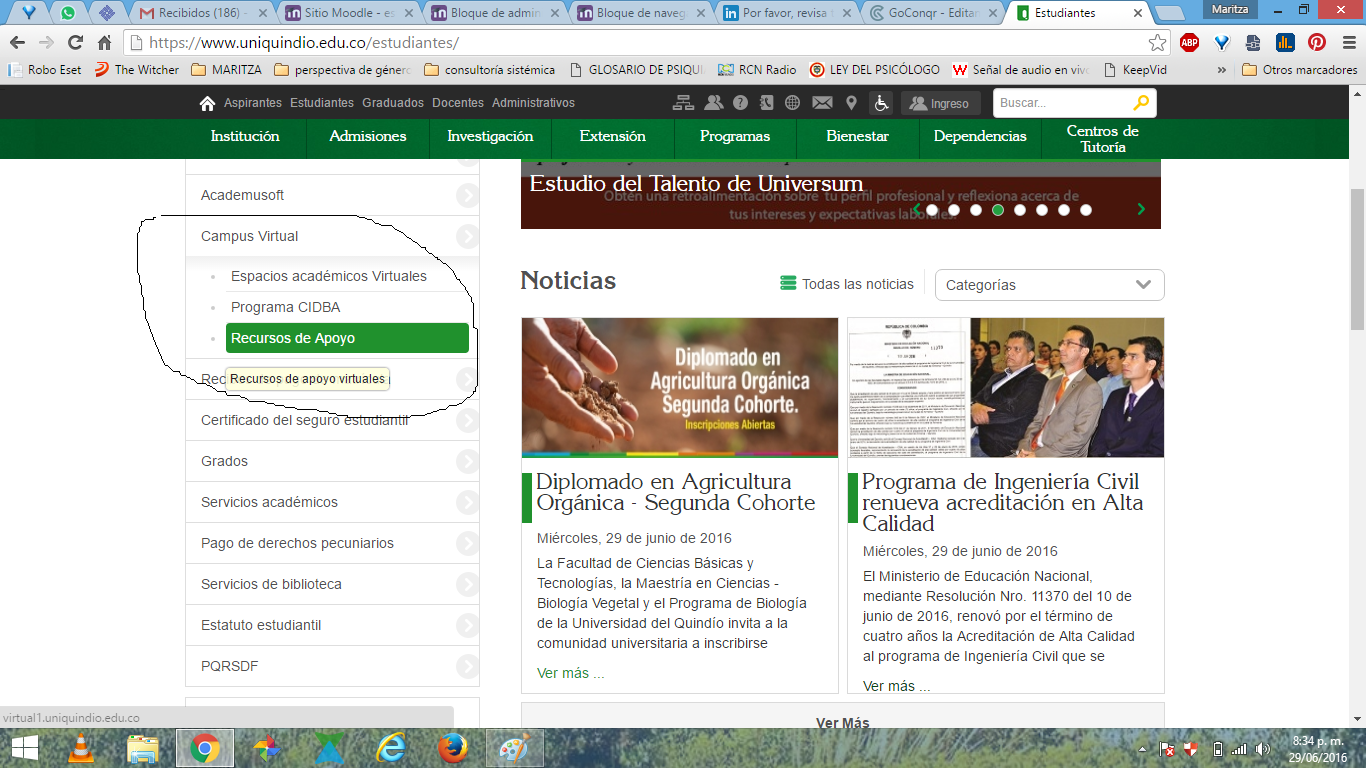Click the sitemap icon in the top bar
This screenshot has height=768, width=1366.
[x=683, y=103]
